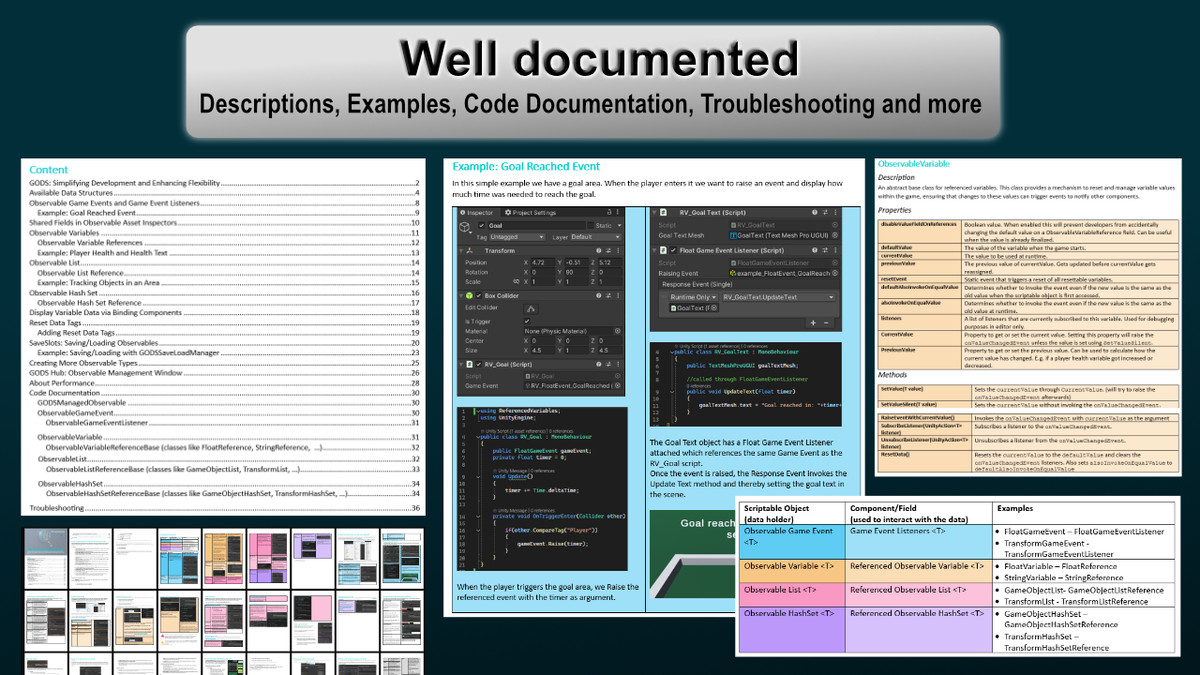Open 'Available Data Structures' contents entry
This screenshot has height=675, width=1200.
pos(224,193)
